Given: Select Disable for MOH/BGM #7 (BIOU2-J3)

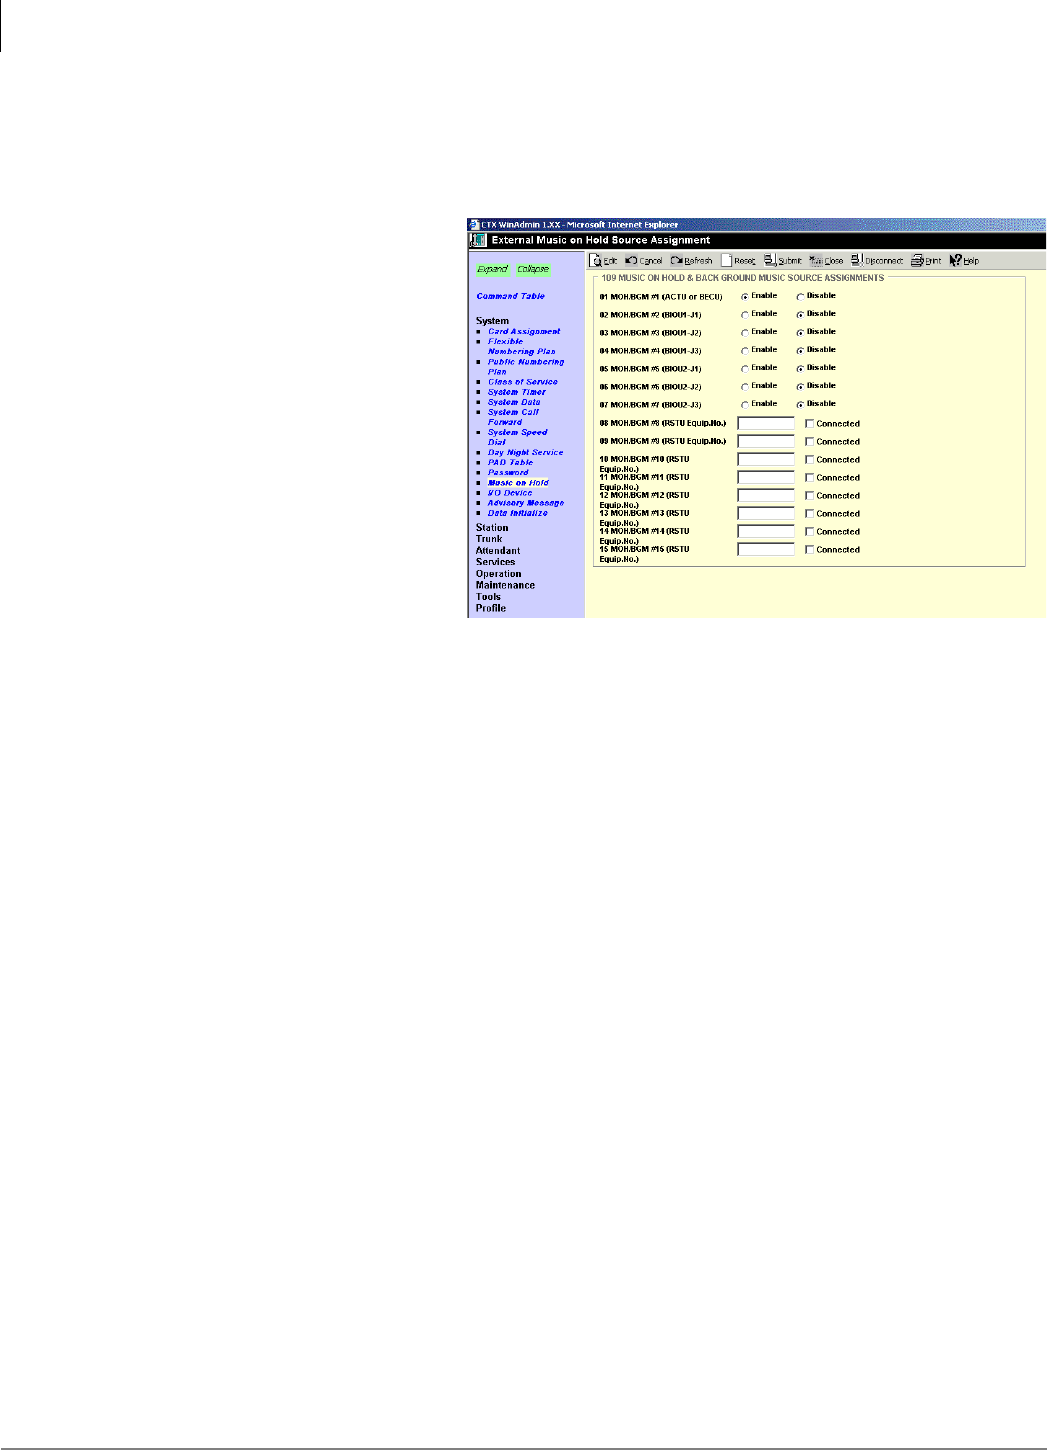Looking at the screenshot, I should tap(800, 404).
